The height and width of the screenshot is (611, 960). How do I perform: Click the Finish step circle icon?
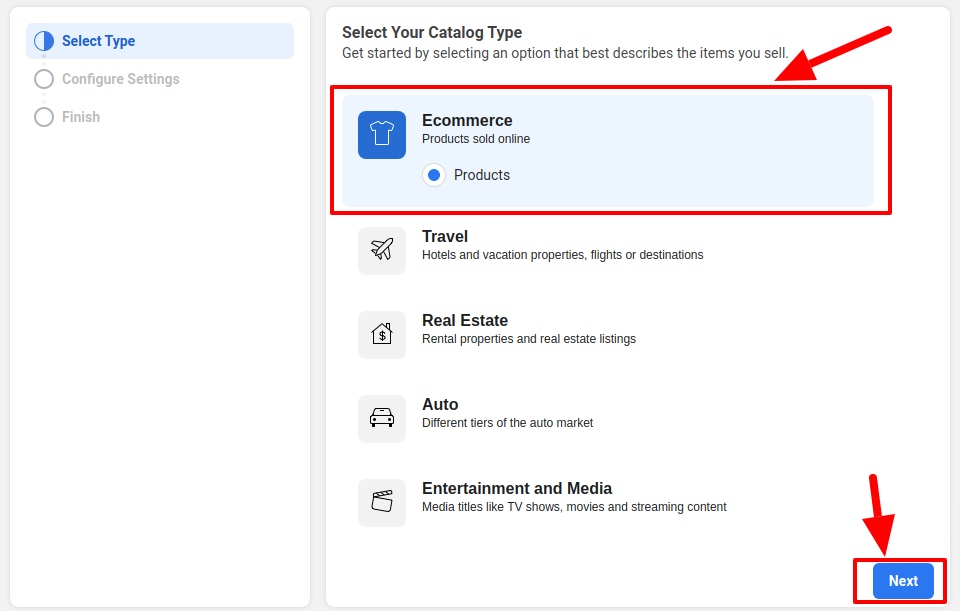pos(44,117)
